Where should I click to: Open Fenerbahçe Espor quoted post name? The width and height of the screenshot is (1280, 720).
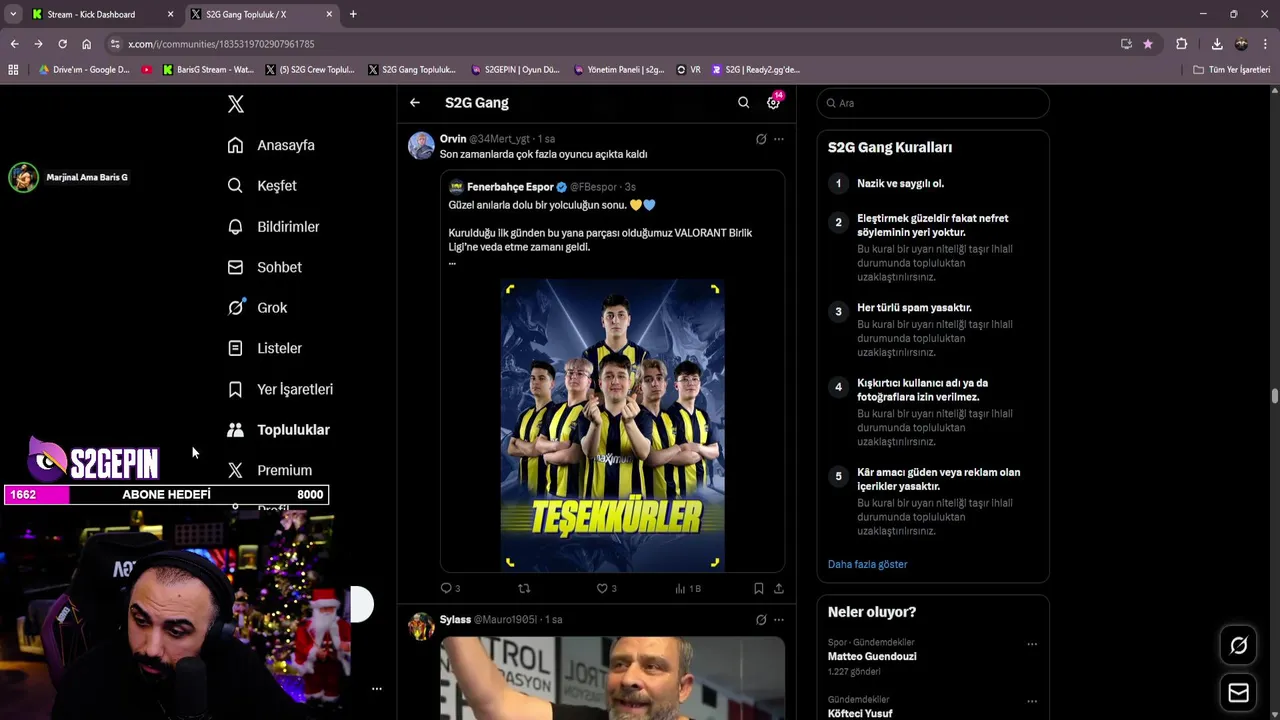pos(510,187)
